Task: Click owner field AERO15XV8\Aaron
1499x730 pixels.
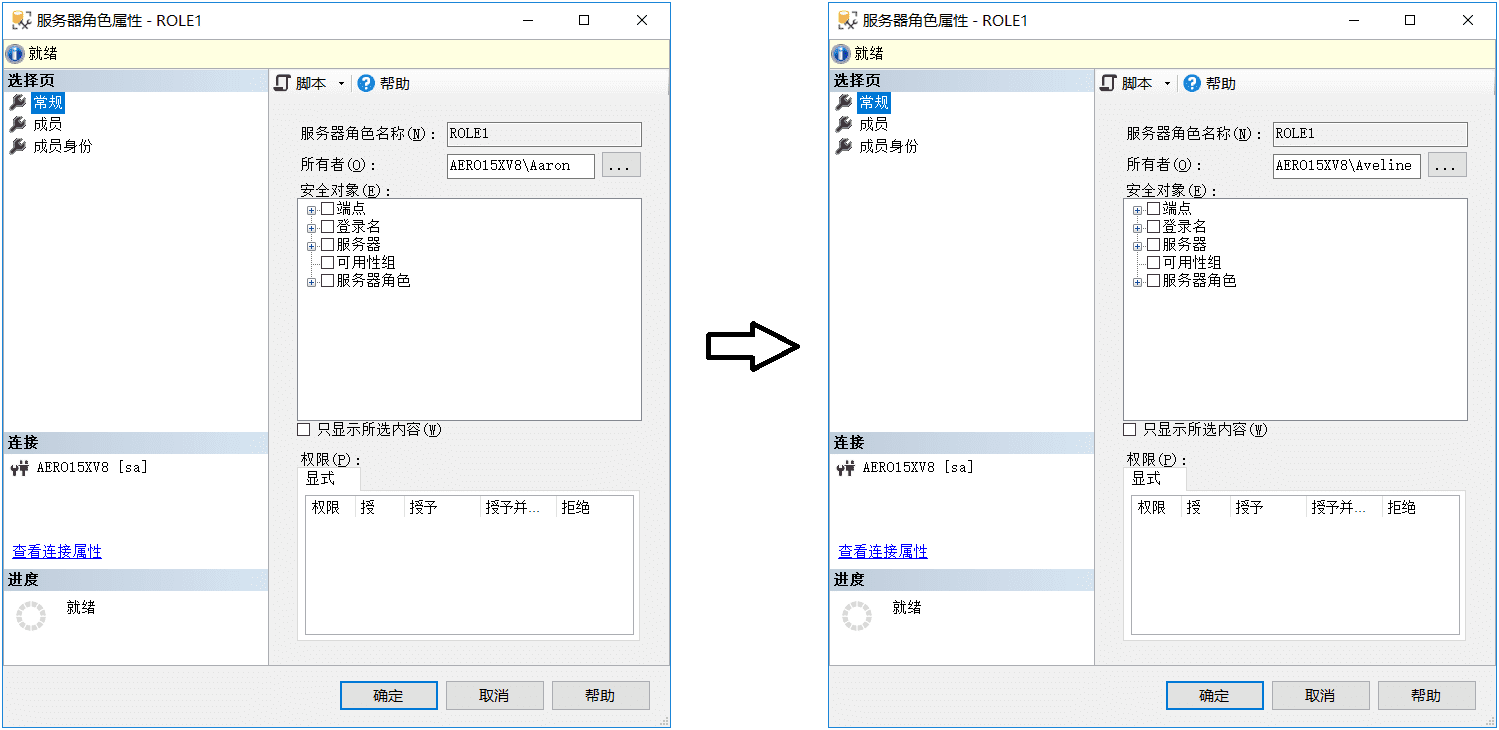Action: (x=521, y=166)
